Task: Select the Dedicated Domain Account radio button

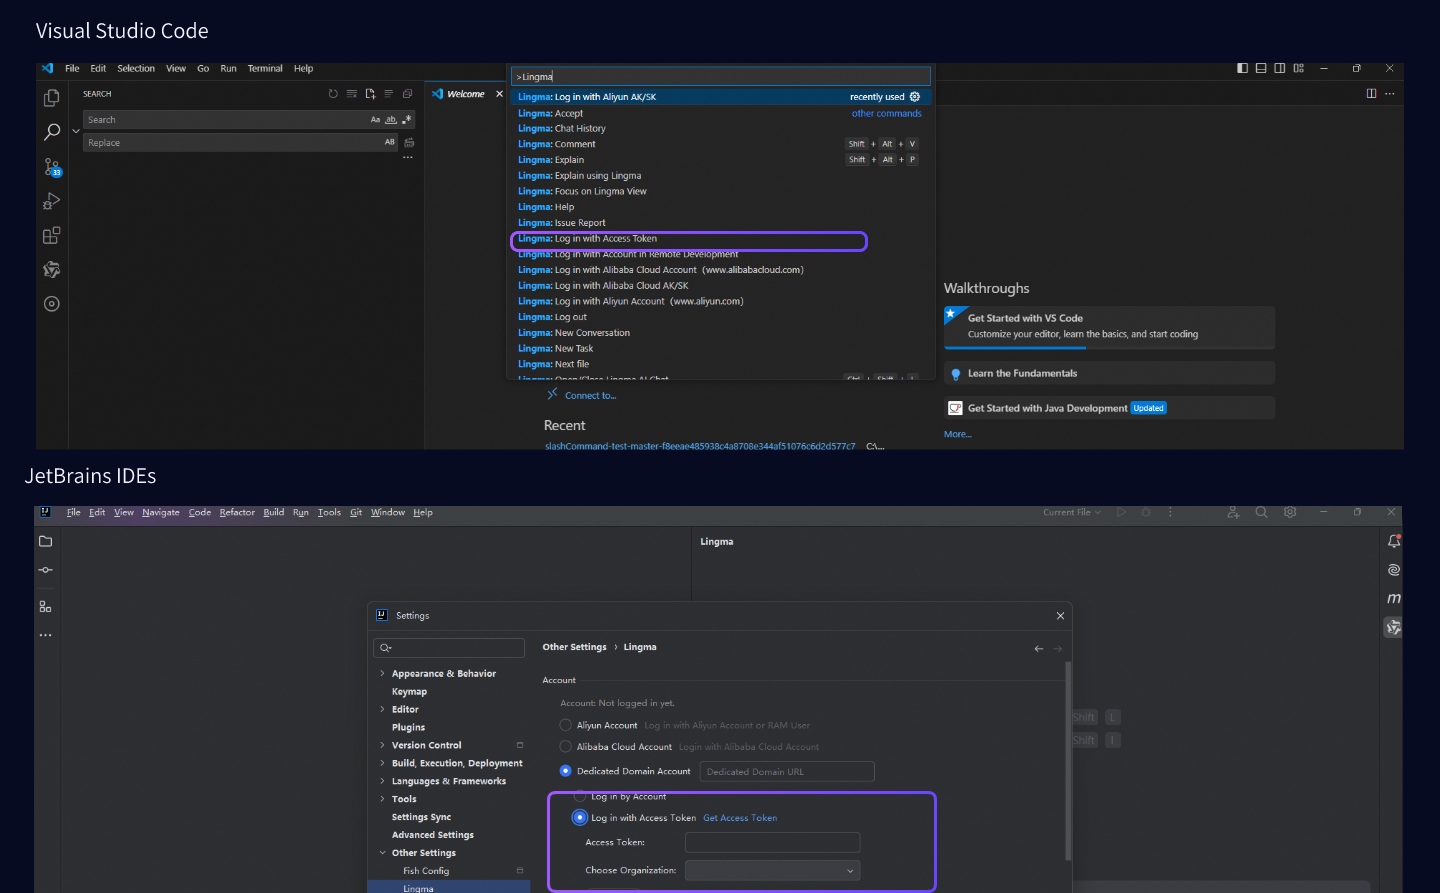Action: click(566, 771)
